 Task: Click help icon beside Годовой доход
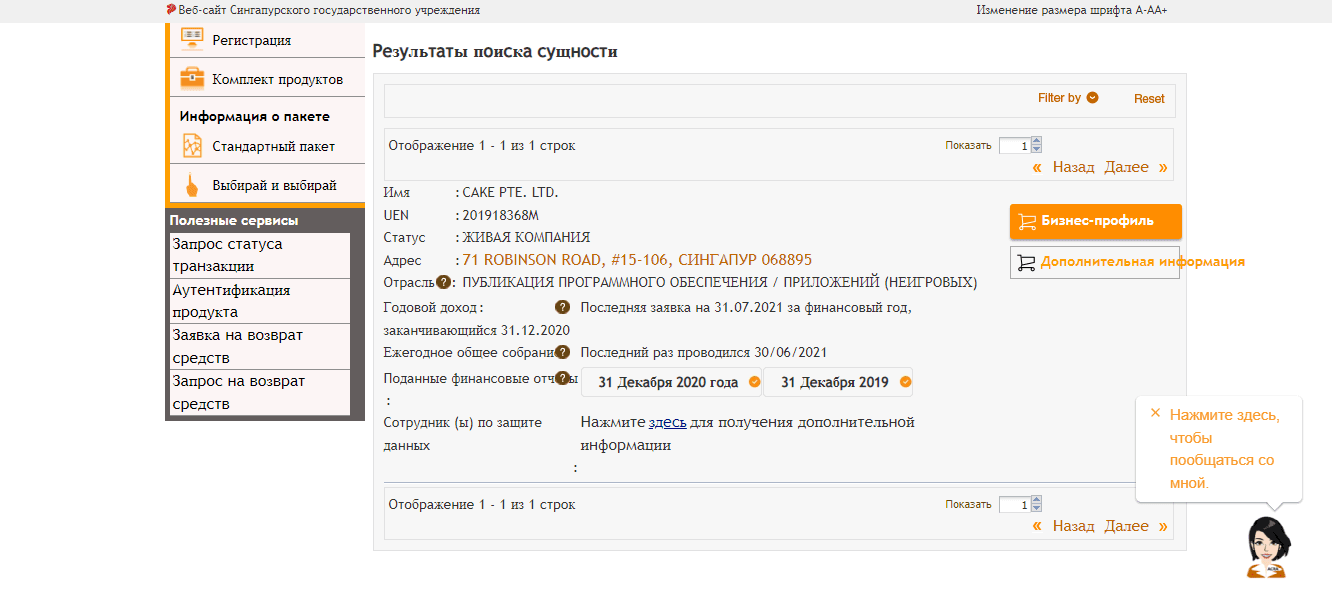click(x=563, y=307)
